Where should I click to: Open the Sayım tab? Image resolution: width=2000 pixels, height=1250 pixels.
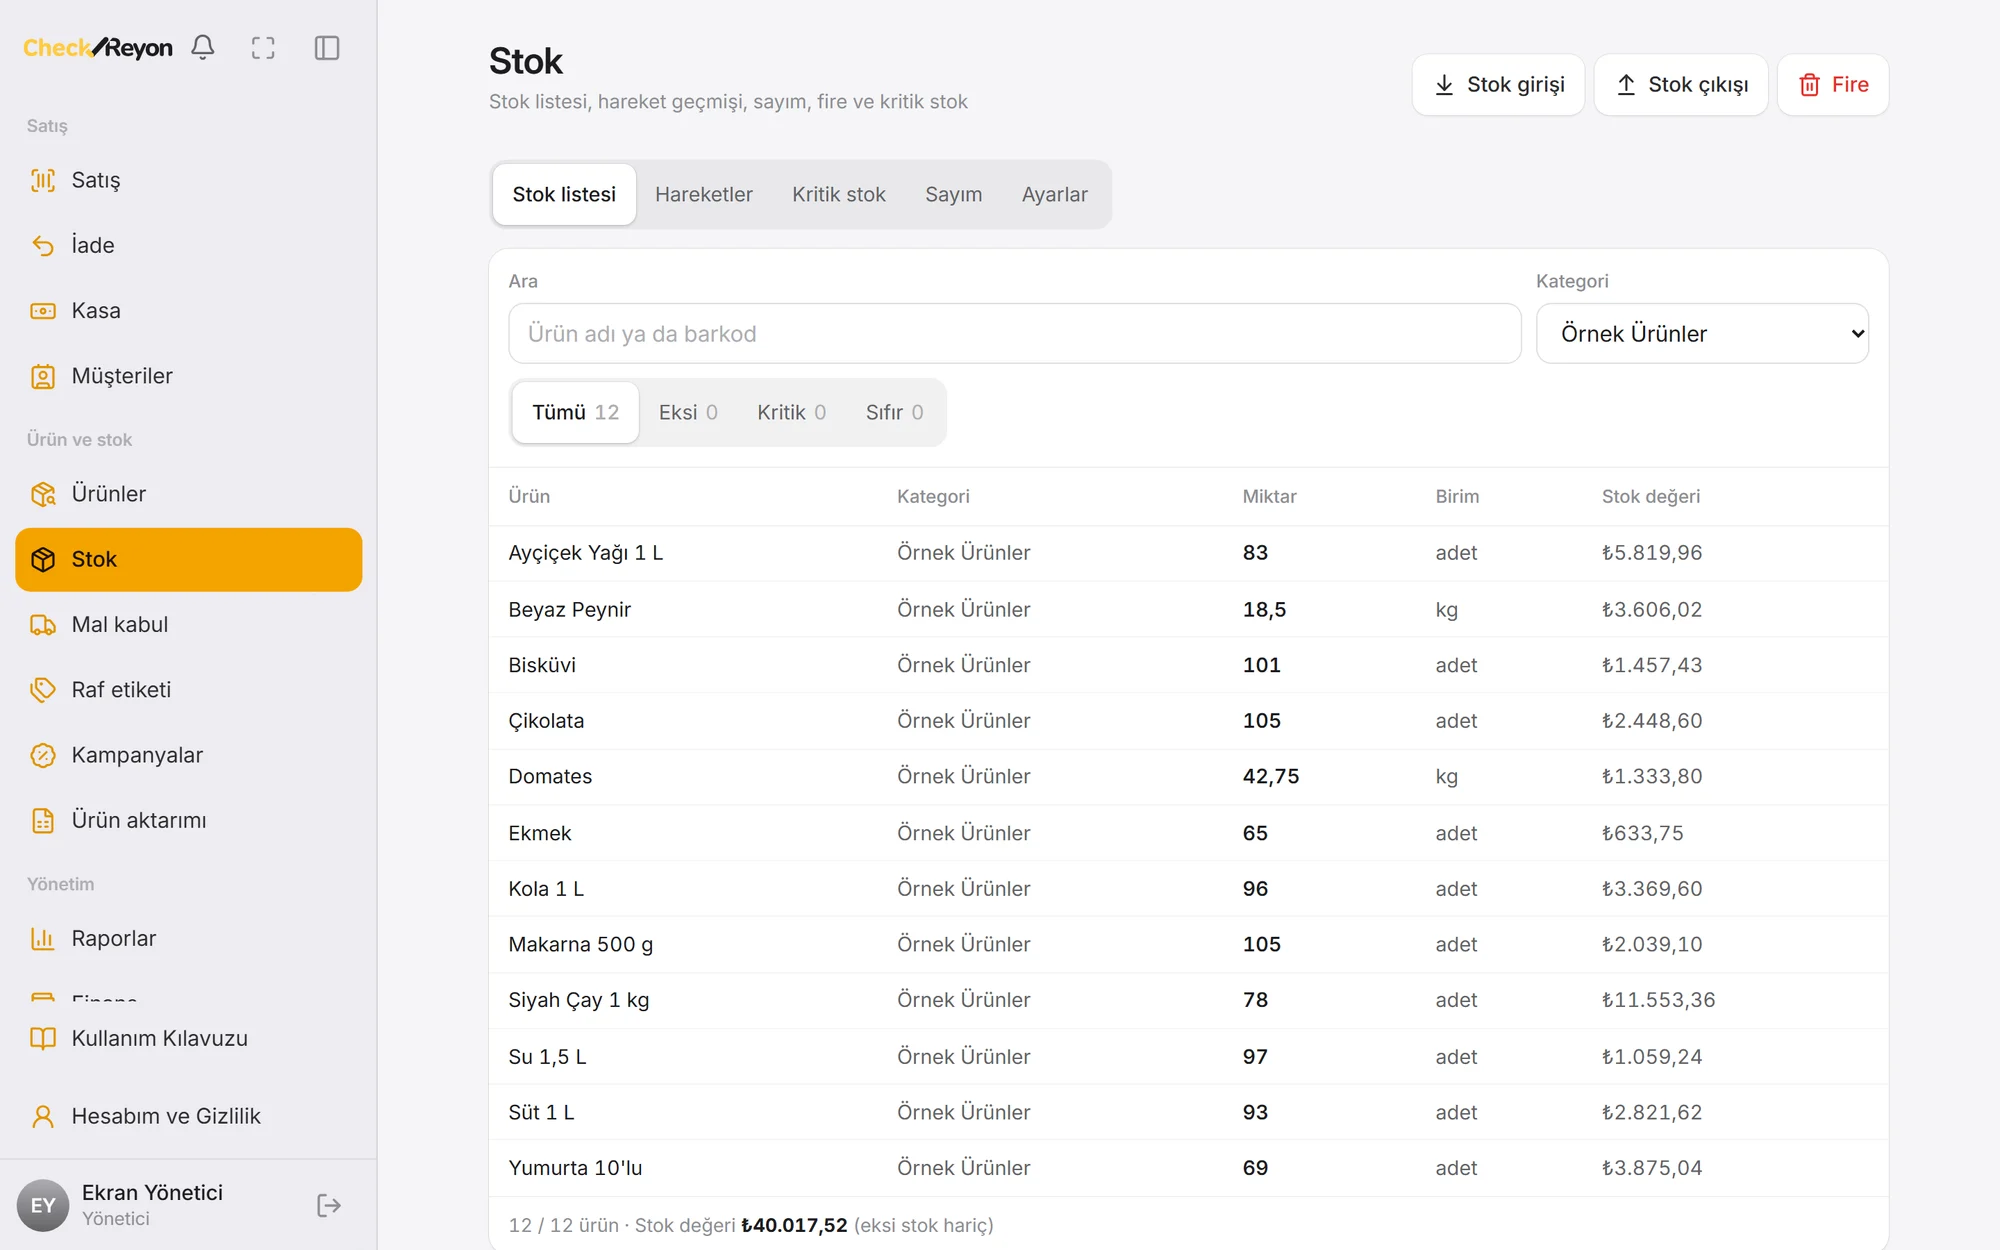(x=953, y=195)
